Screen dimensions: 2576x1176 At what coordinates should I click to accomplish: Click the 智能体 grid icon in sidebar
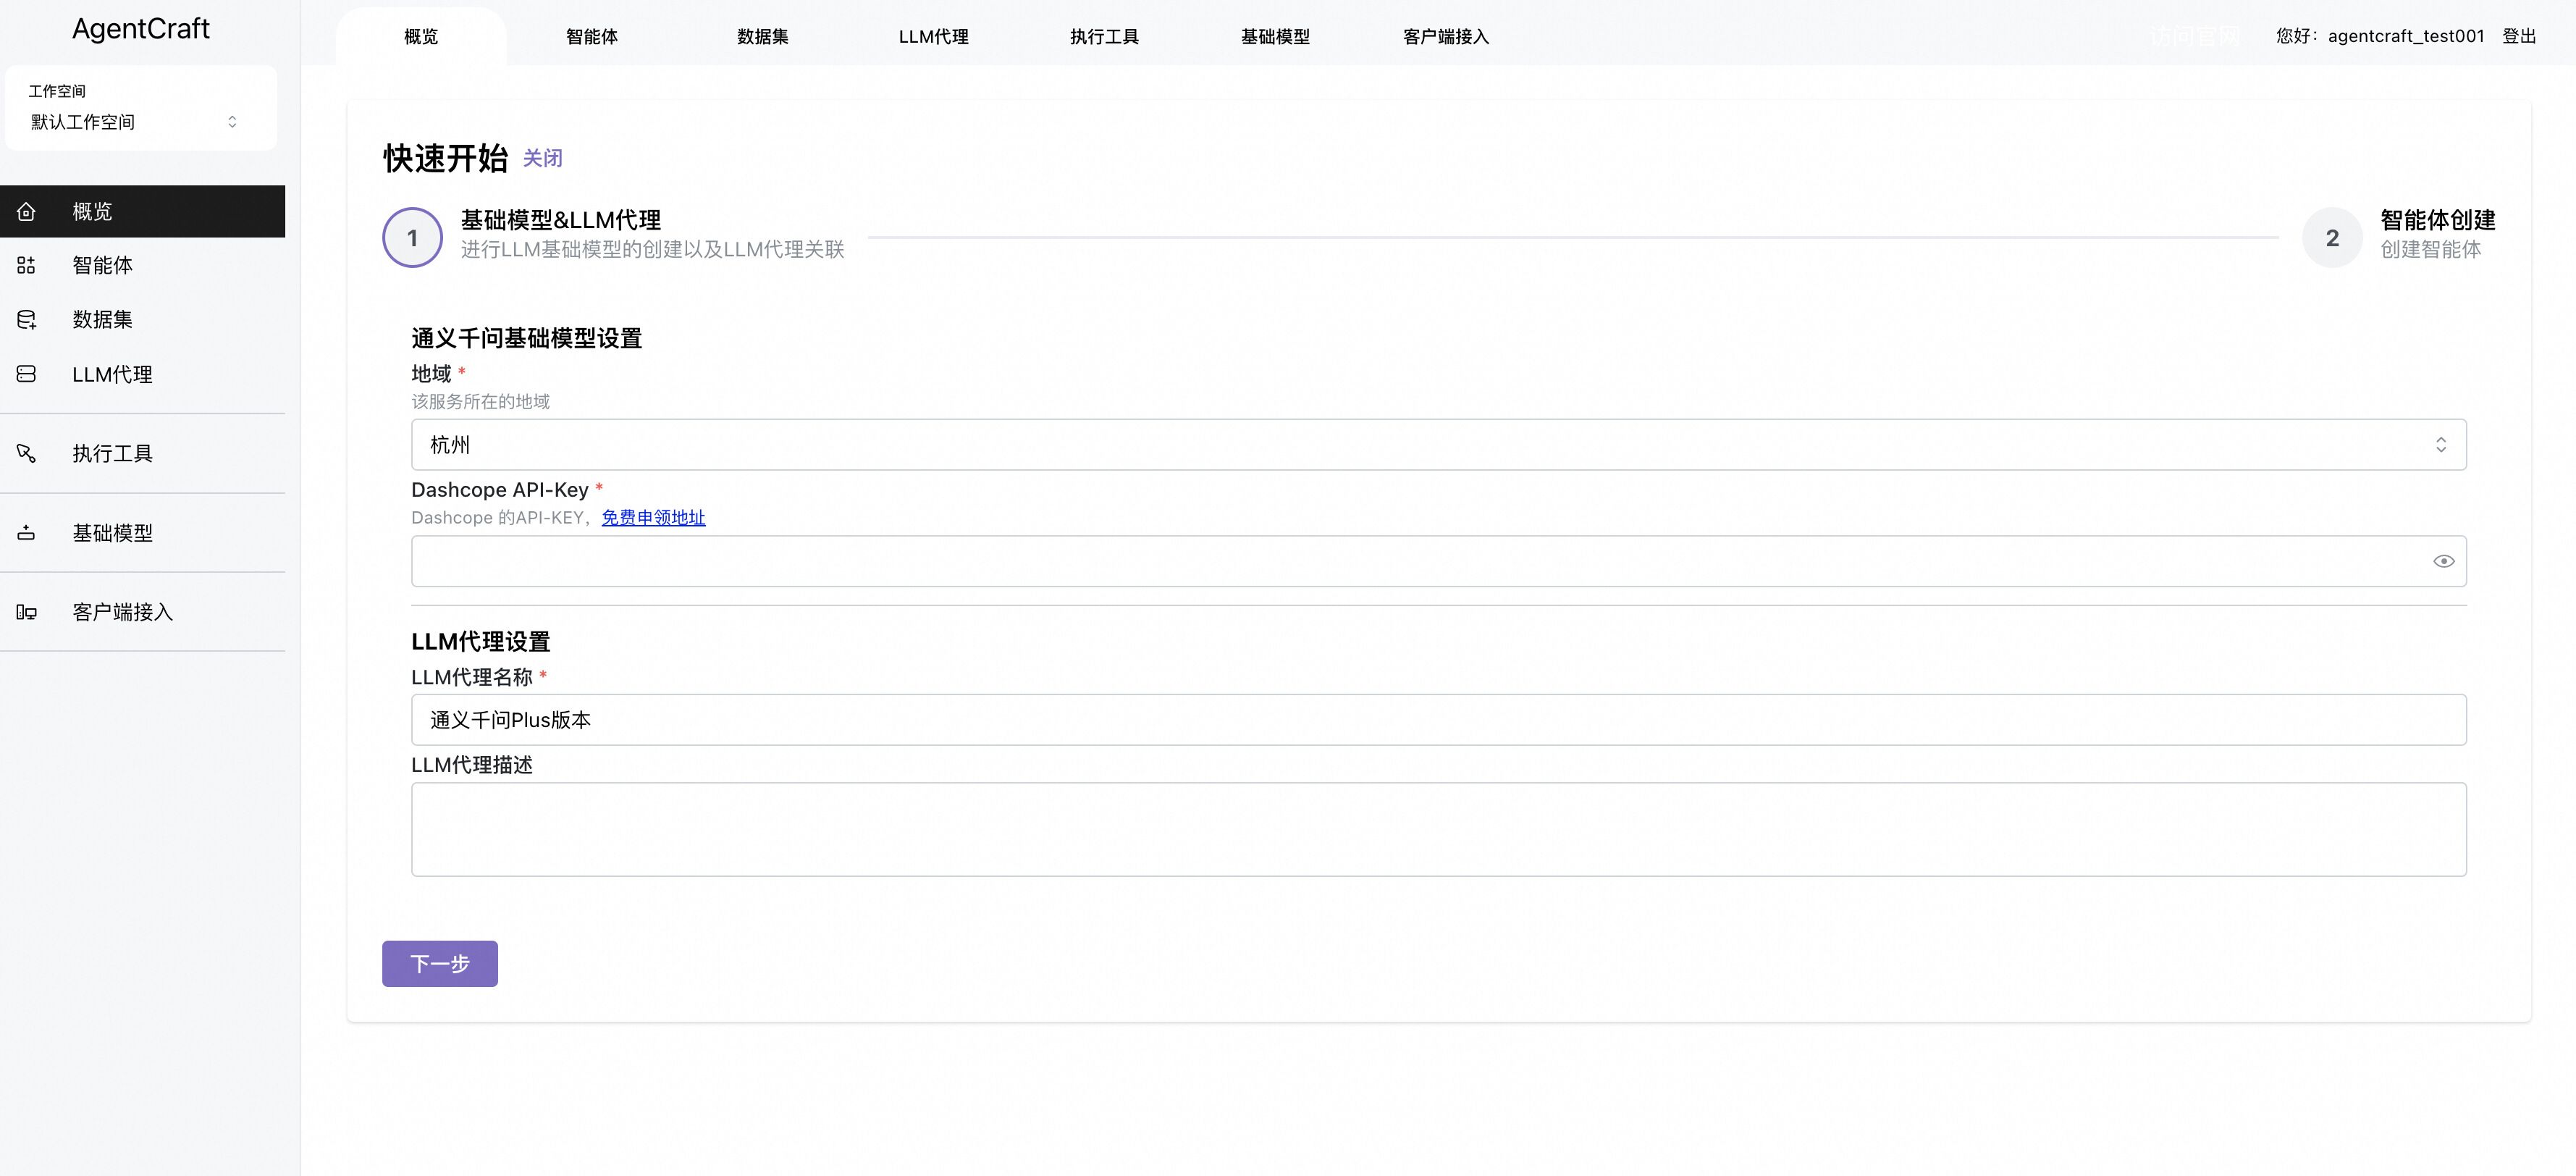pyautogui.click(x=27, y=265)
